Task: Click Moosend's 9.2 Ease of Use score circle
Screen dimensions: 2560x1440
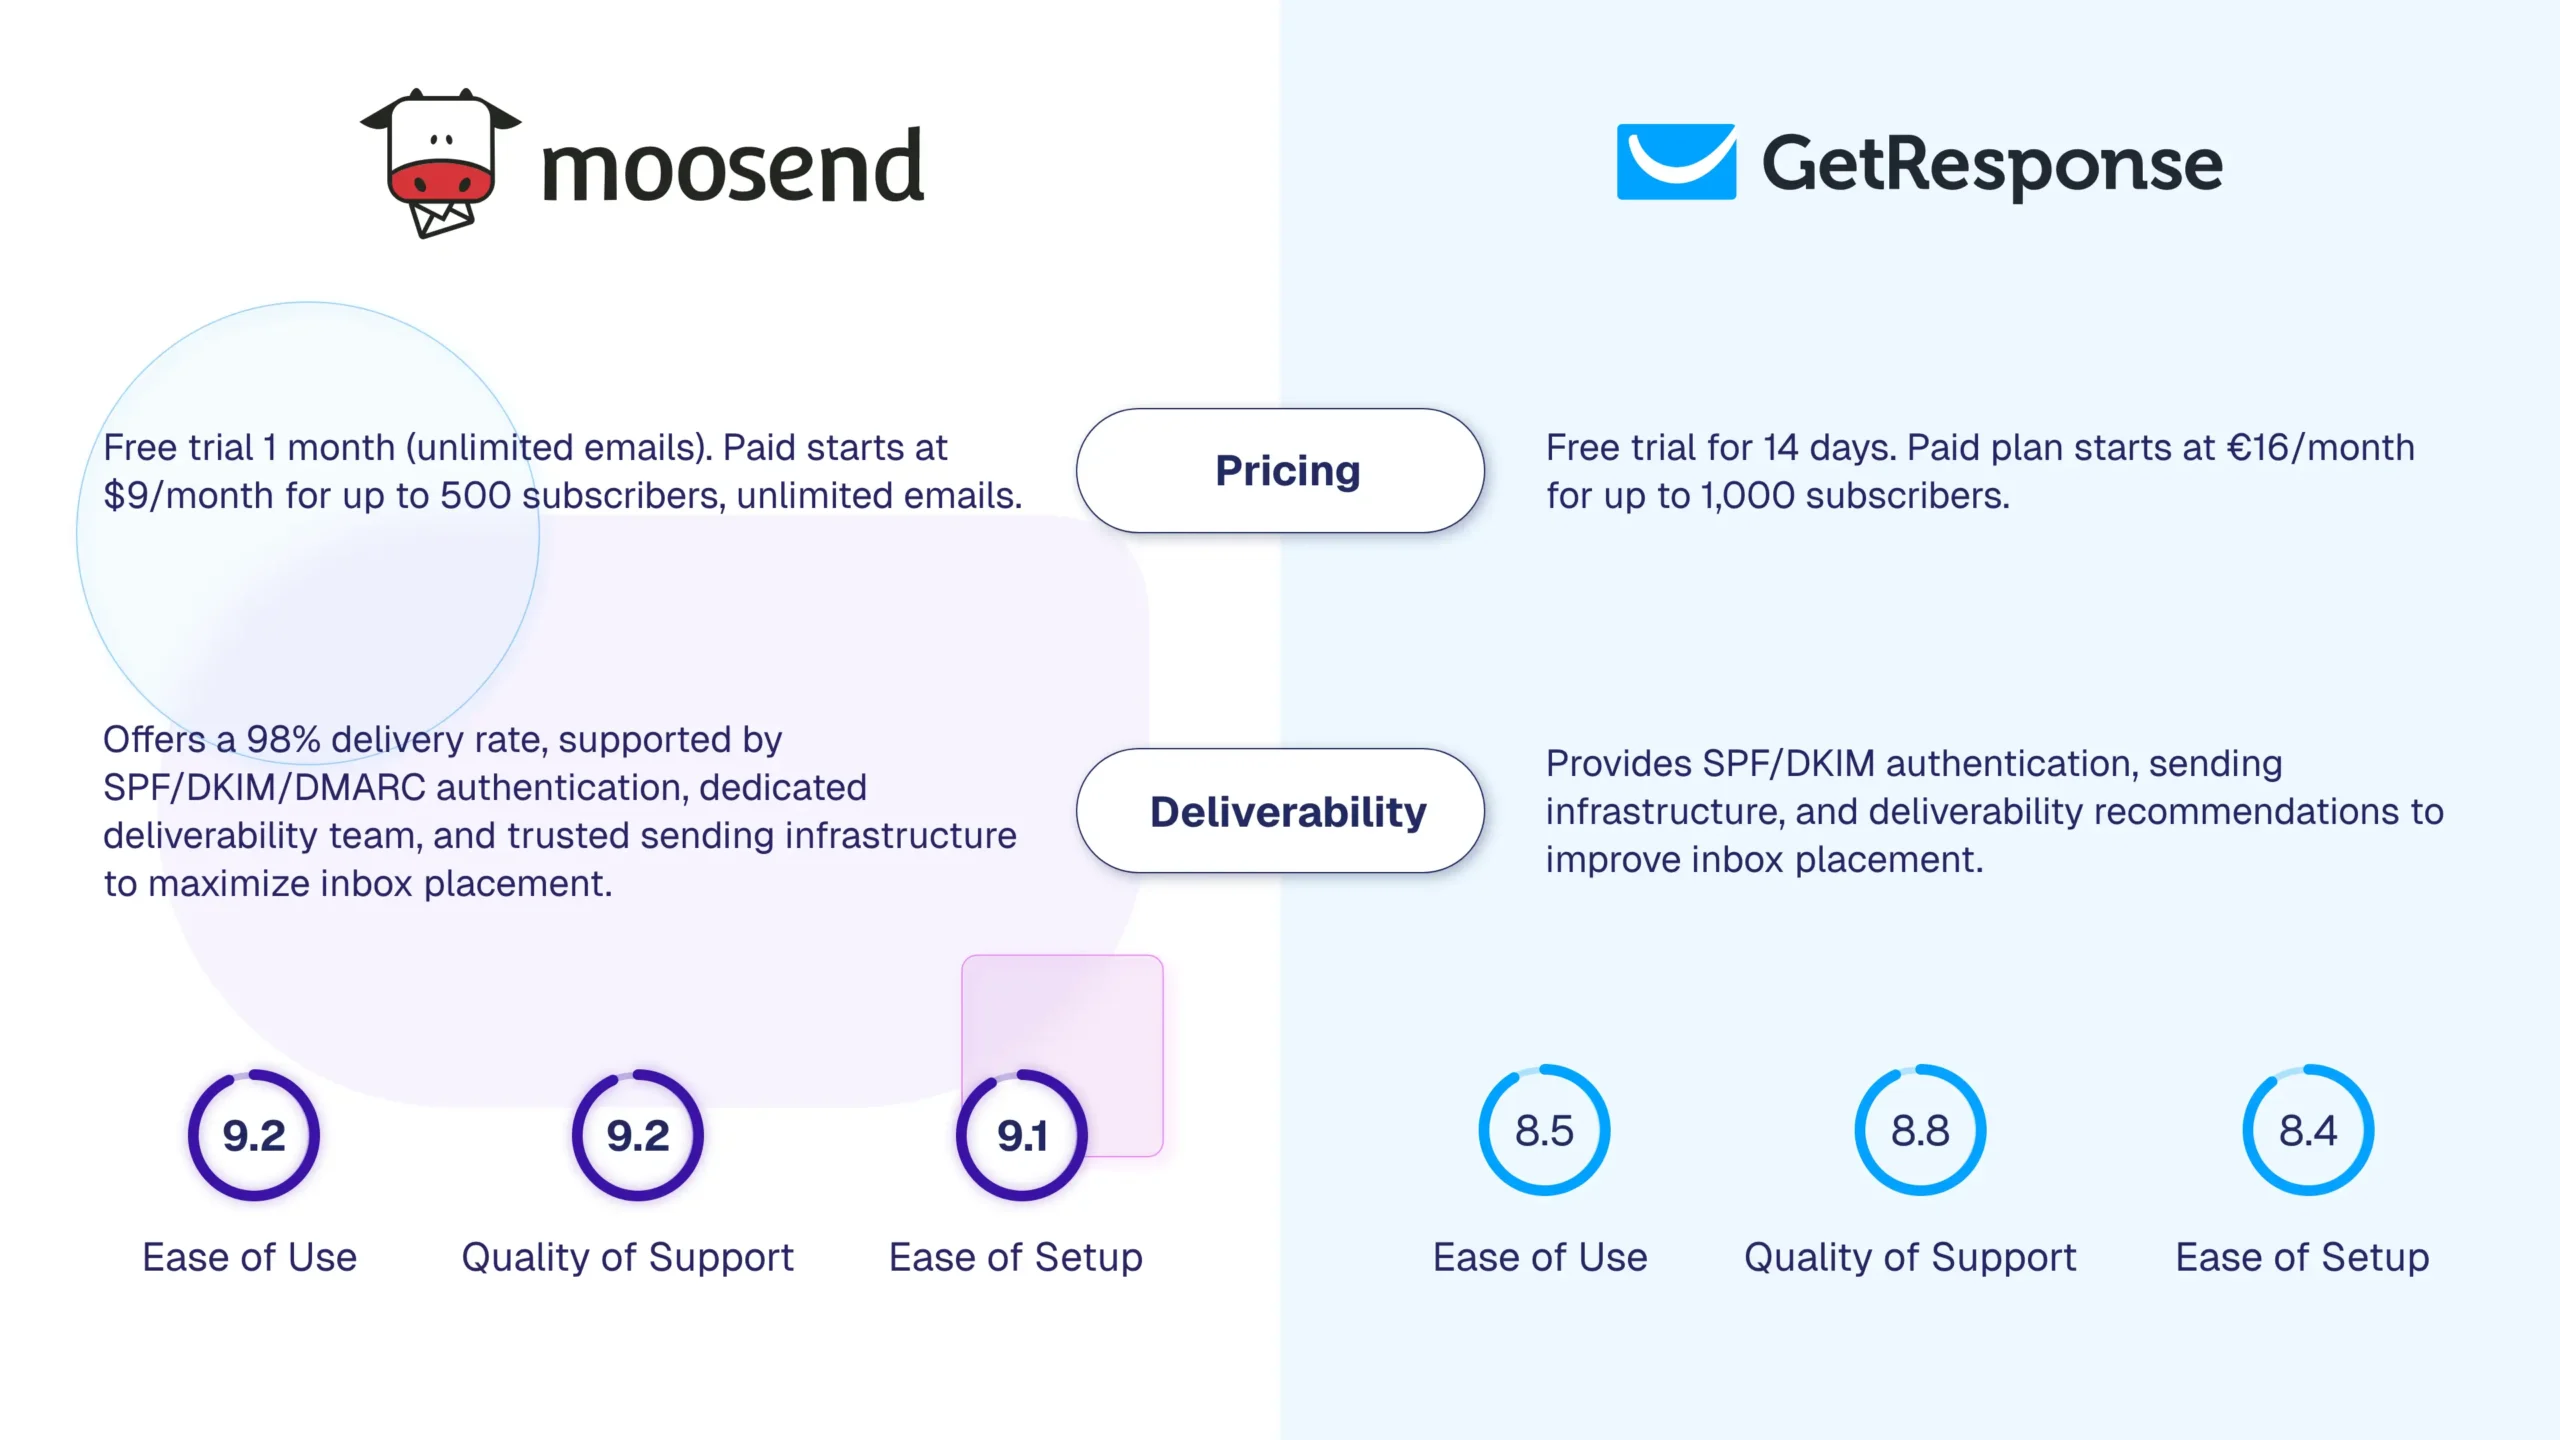Action: (x=254, y=1135)
